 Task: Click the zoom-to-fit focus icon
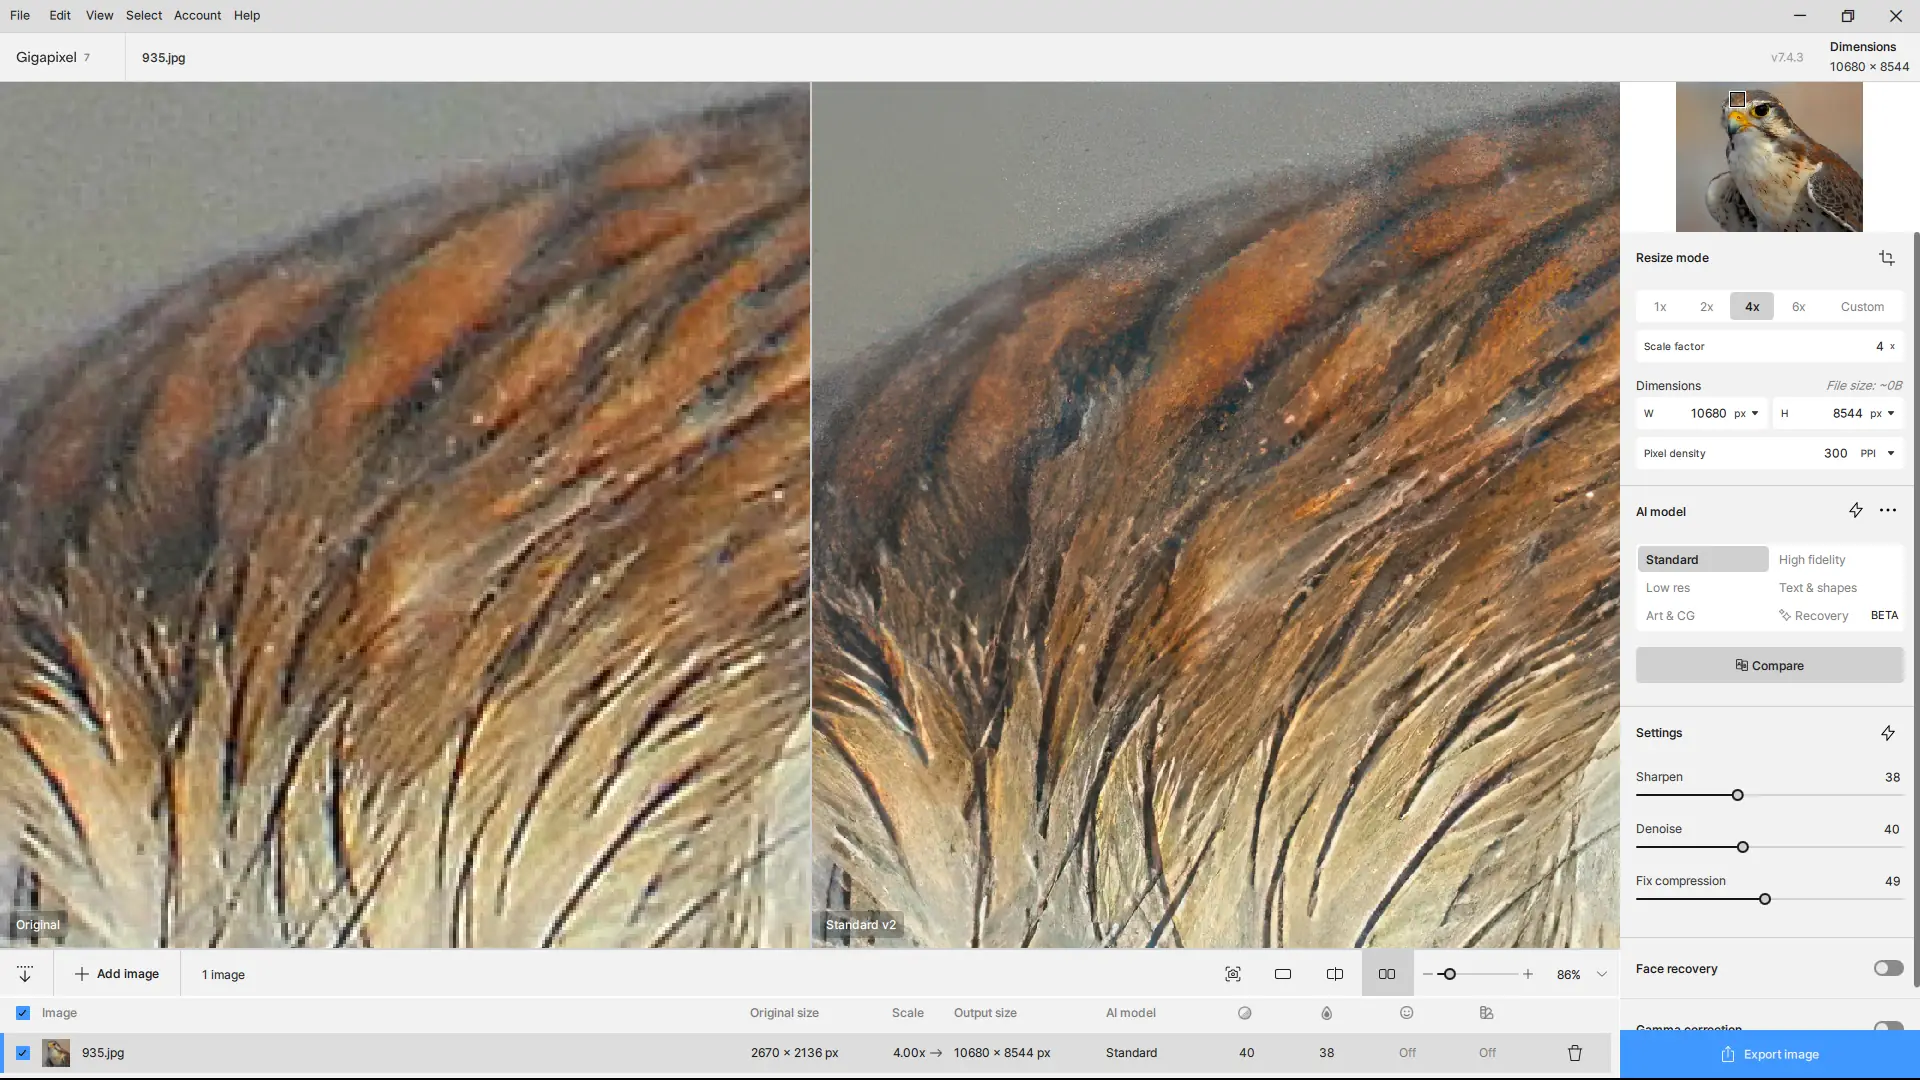pos(1232,974)
